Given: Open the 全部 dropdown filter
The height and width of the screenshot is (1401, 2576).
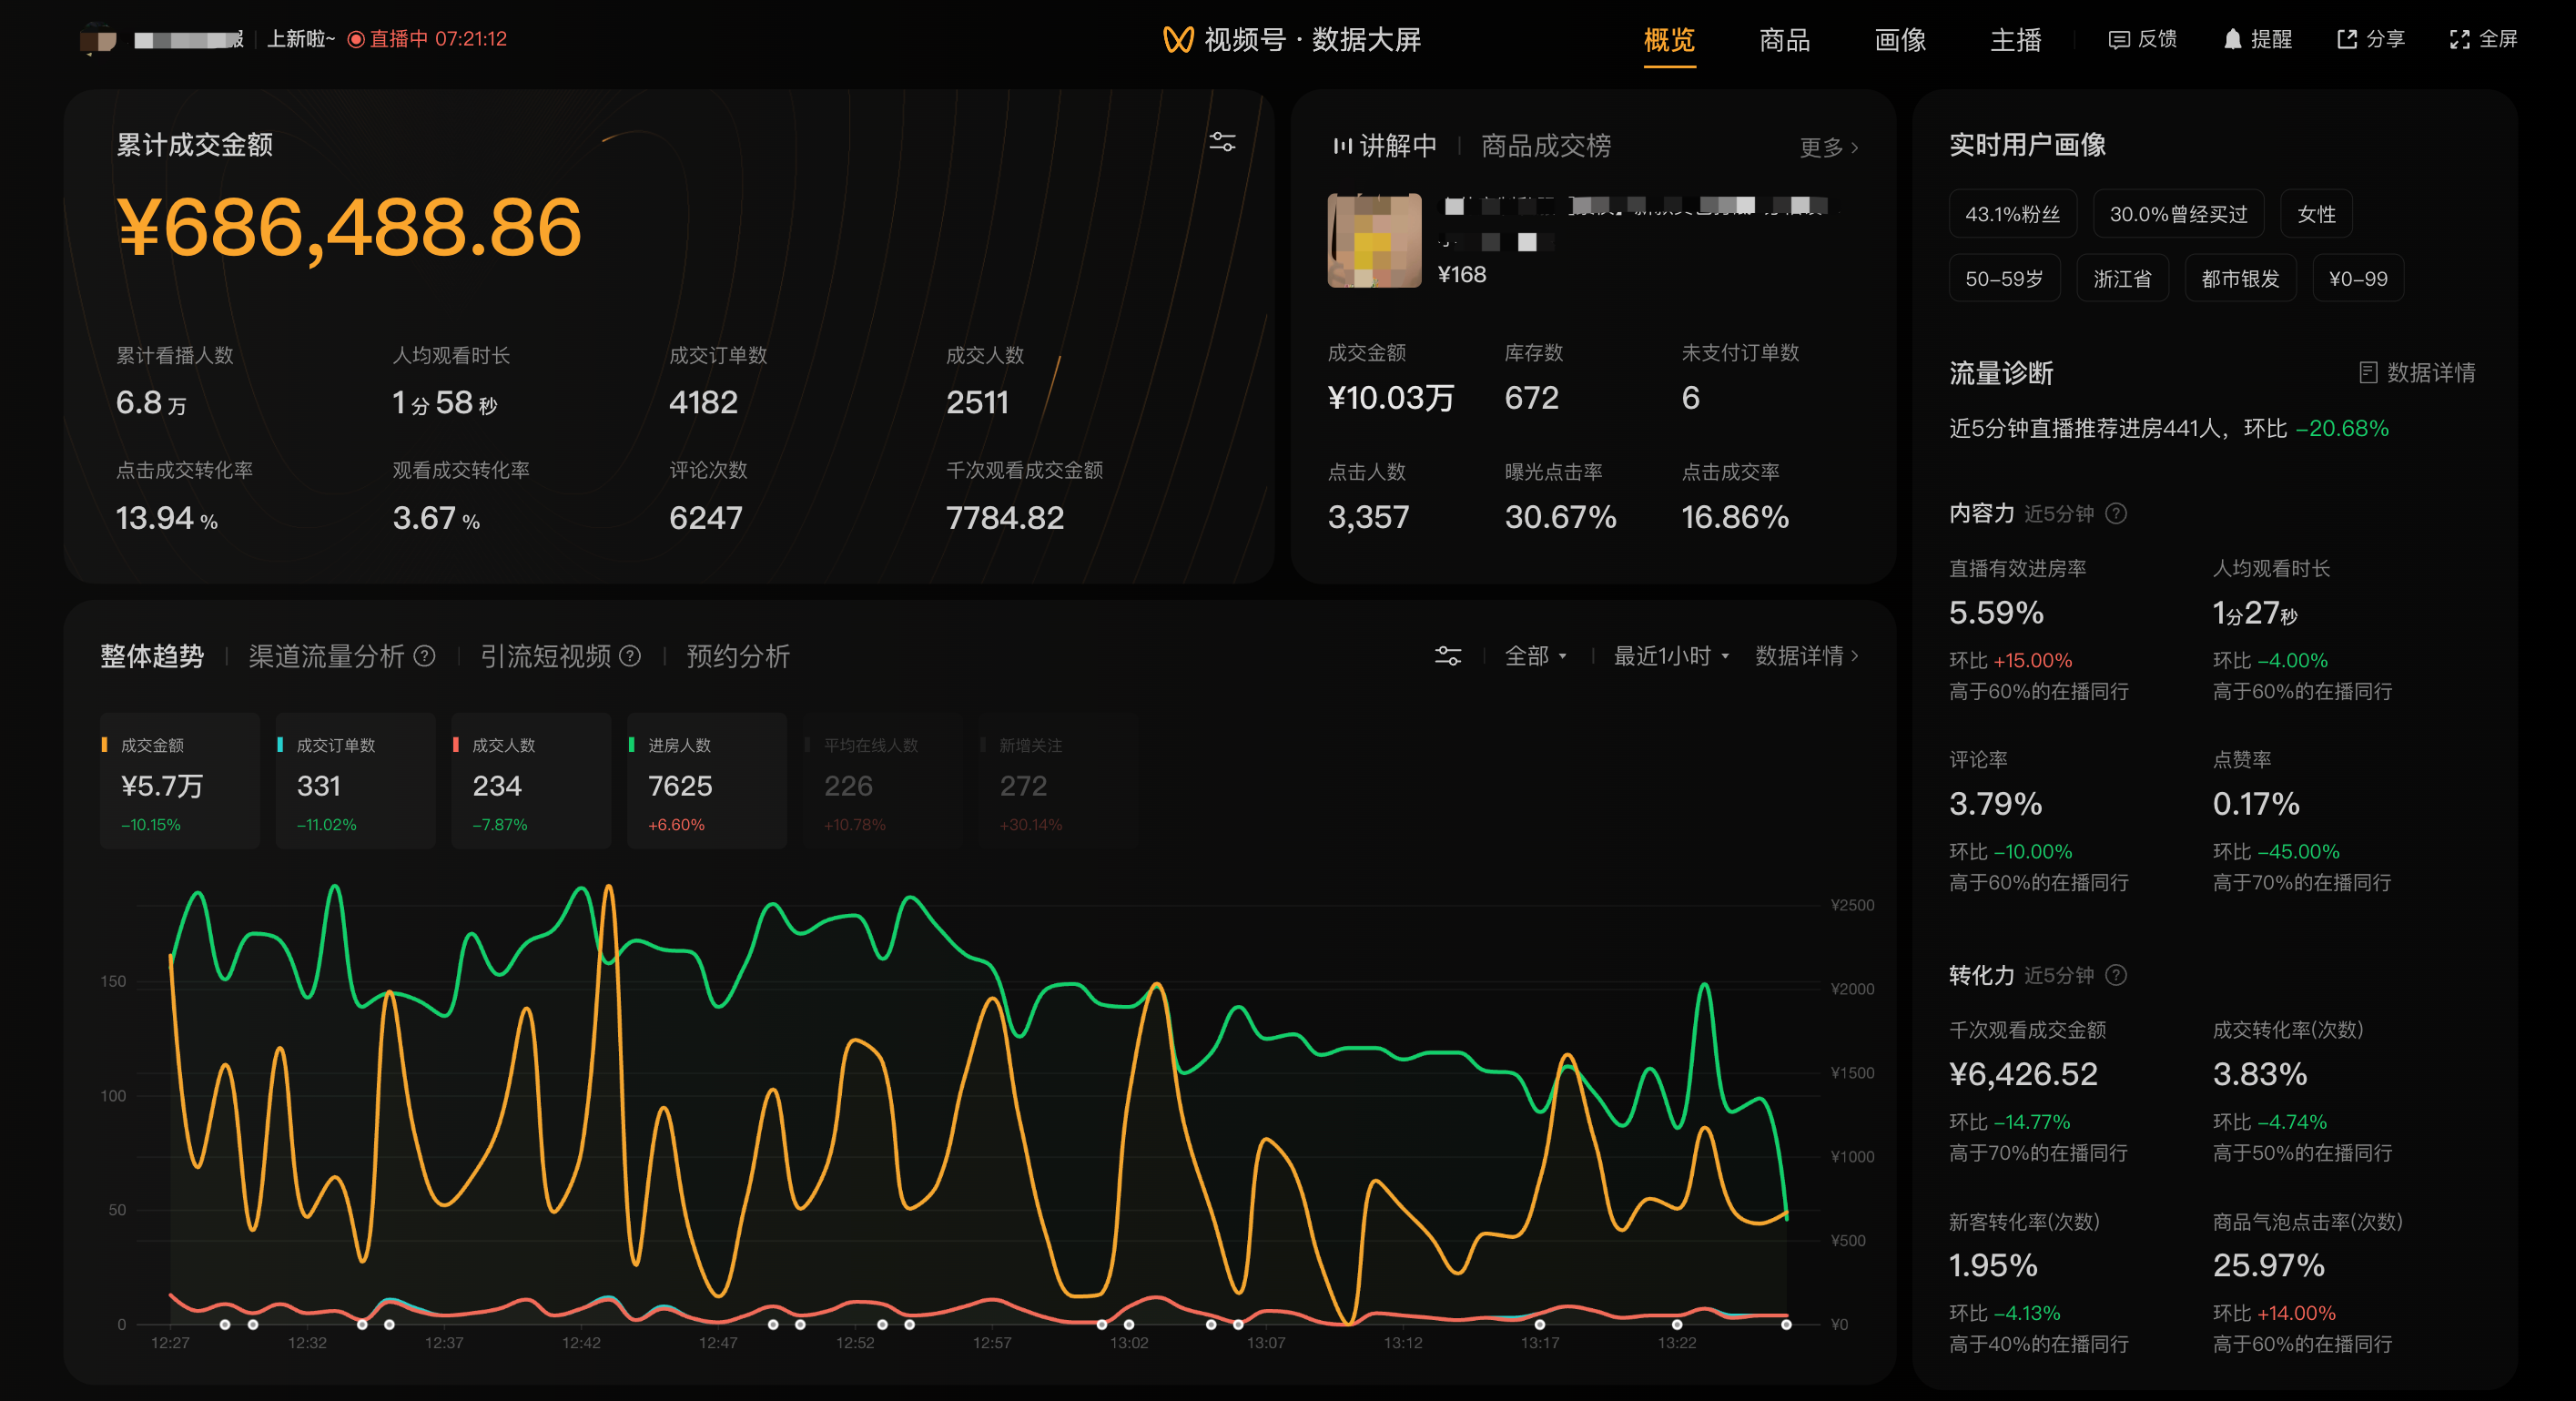Looking at the screenshot, I should pos(1535,656).
